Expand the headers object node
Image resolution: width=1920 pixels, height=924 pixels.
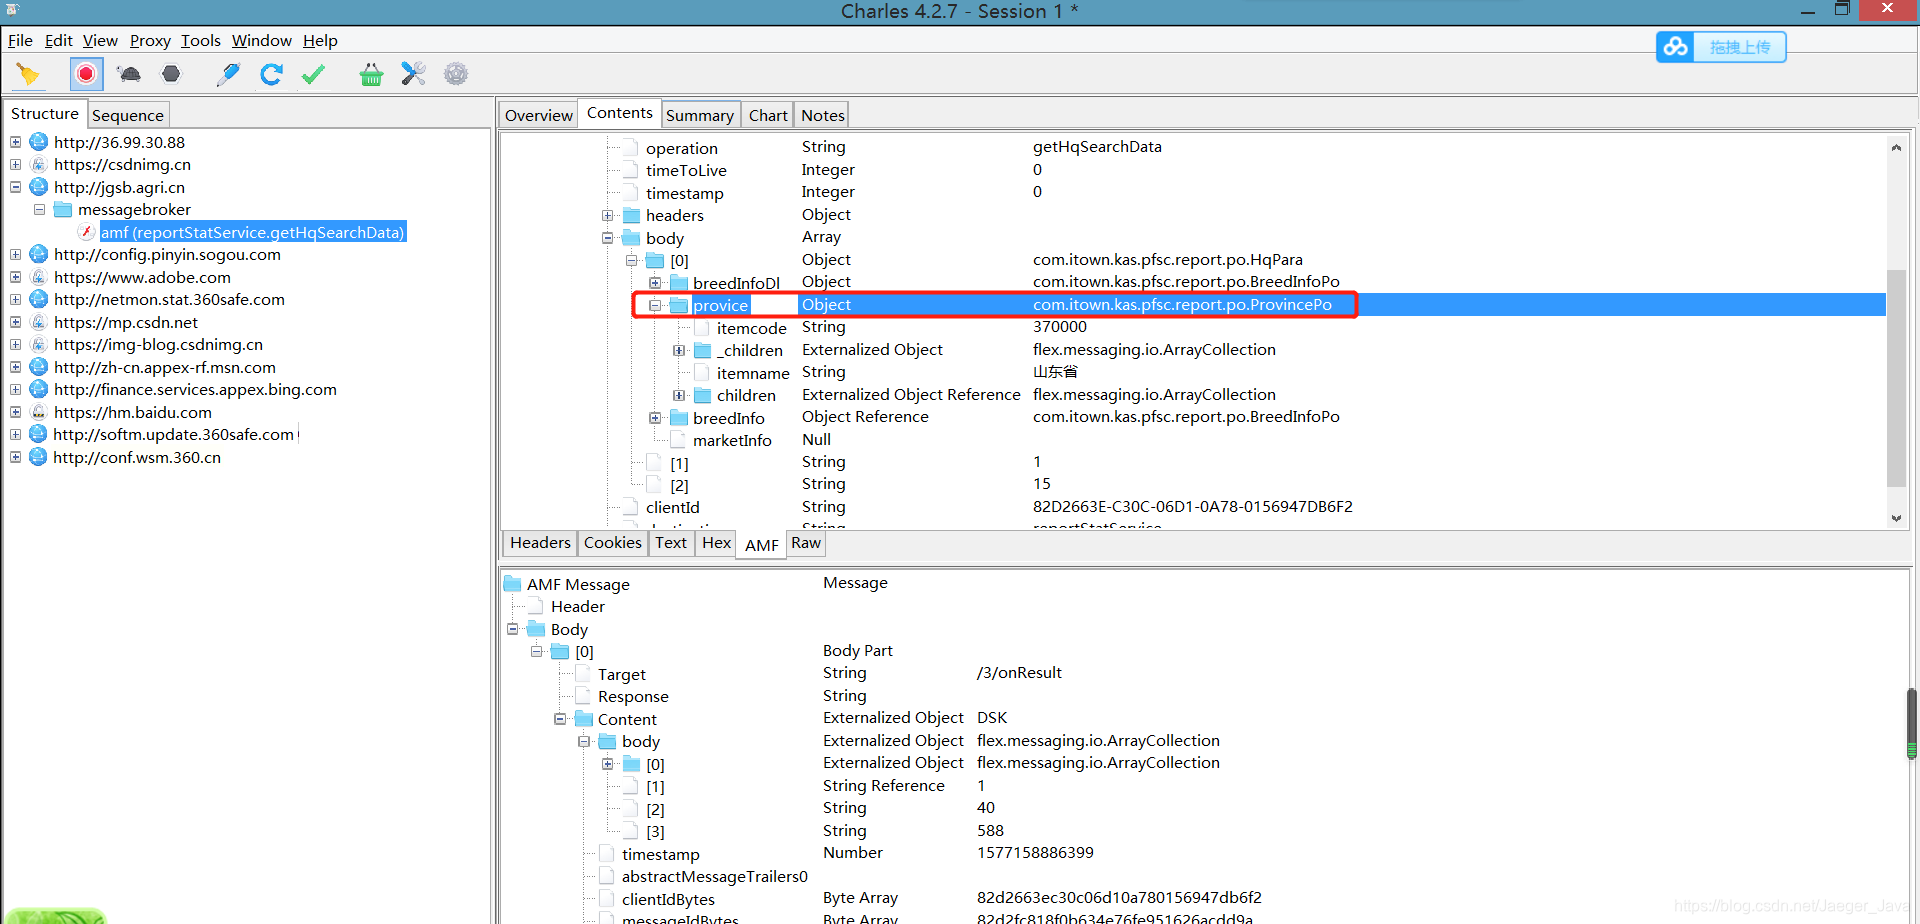point(607,216)
